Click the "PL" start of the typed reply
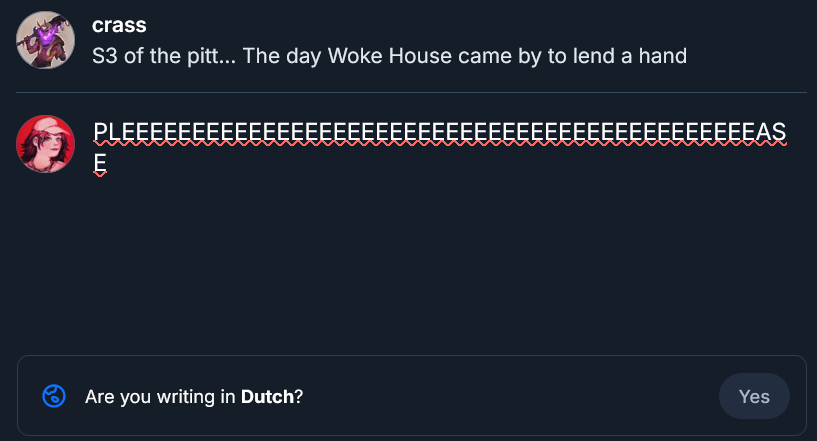 point(106,133)
